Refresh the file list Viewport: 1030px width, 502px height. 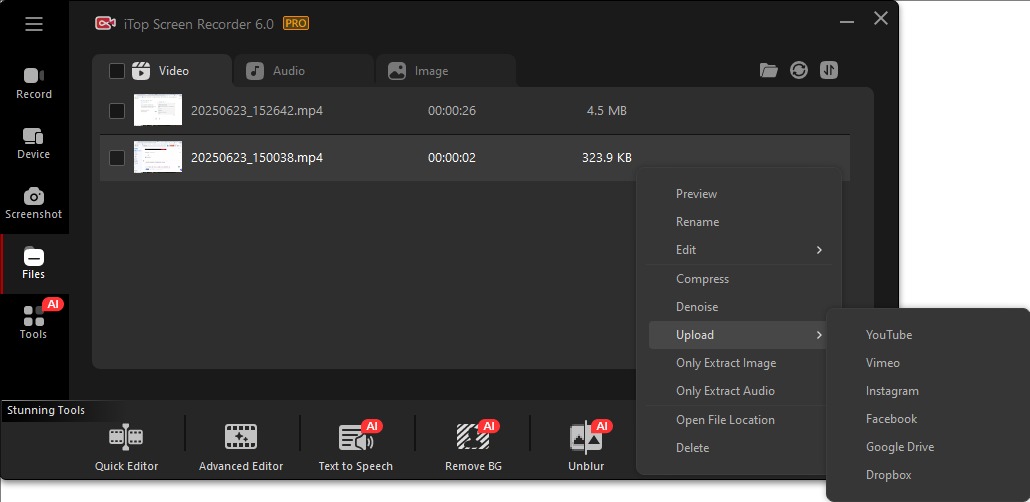click(x=799, y=70)
